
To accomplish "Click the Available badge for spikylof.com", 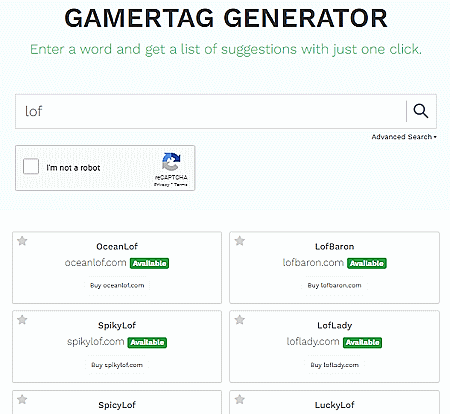I will (147, 342).
